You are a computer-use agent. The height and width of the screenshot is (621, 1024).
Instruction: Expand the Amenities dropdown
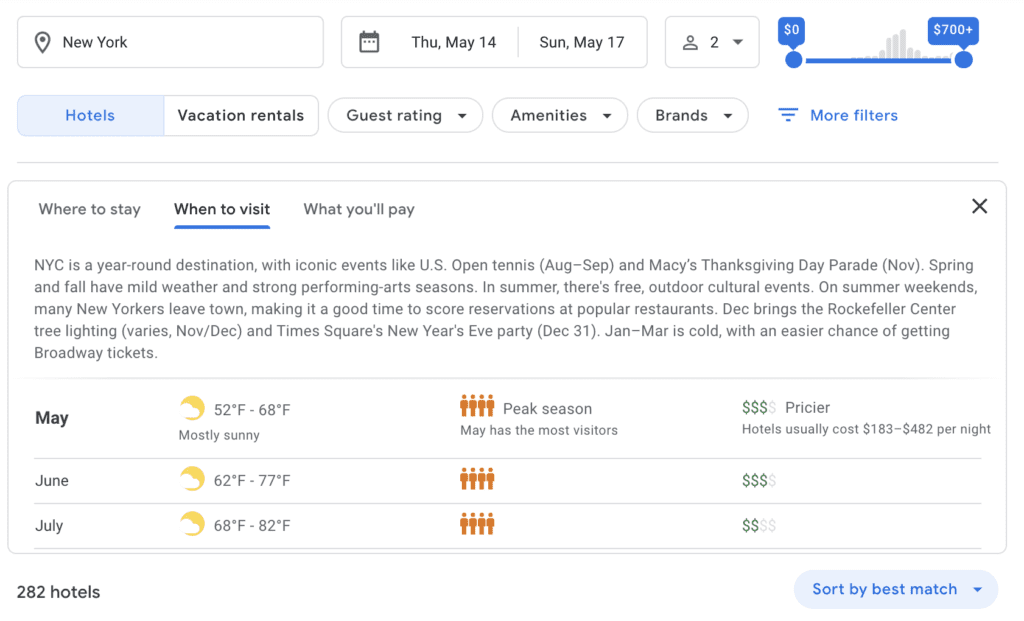(x=560, y=115)
